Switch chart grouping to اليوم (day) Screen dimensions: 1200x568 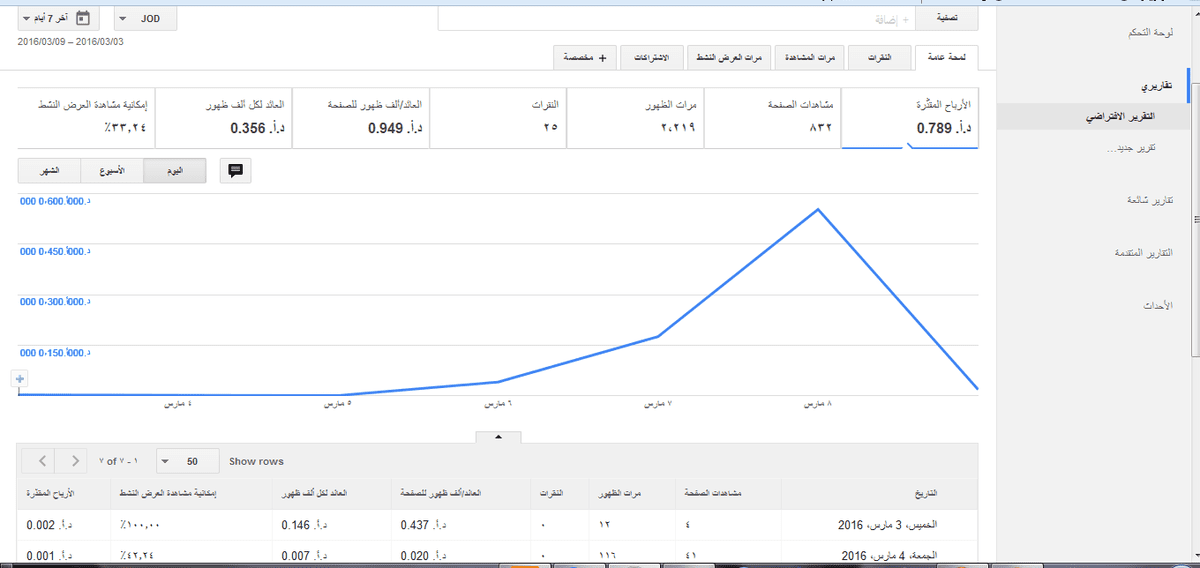coord(174,171)
